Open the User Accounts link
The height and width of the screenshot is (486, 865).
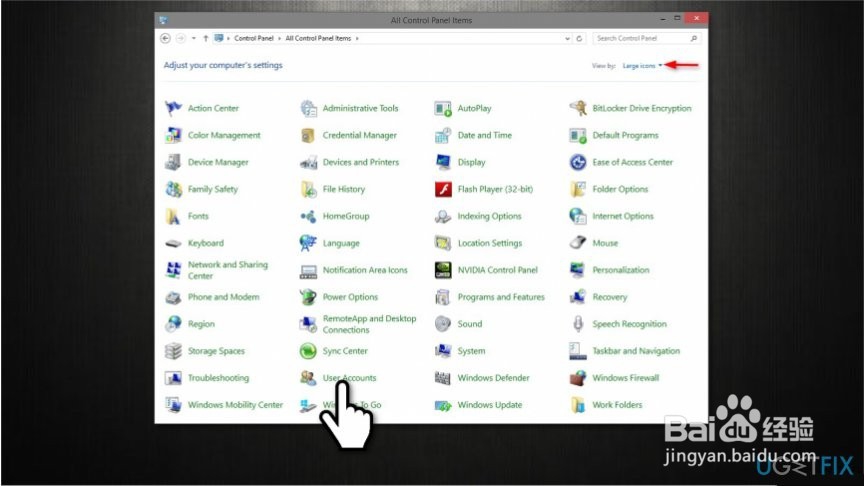(349, 378)
